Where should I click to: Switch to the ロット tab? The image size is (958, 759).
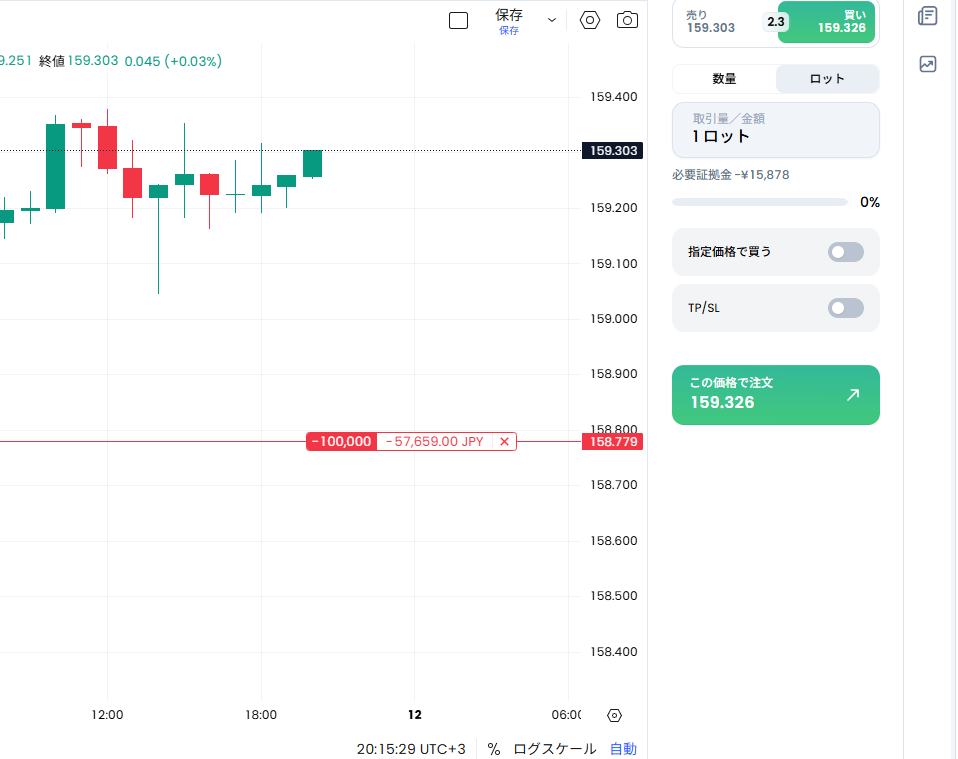(827, 79)
